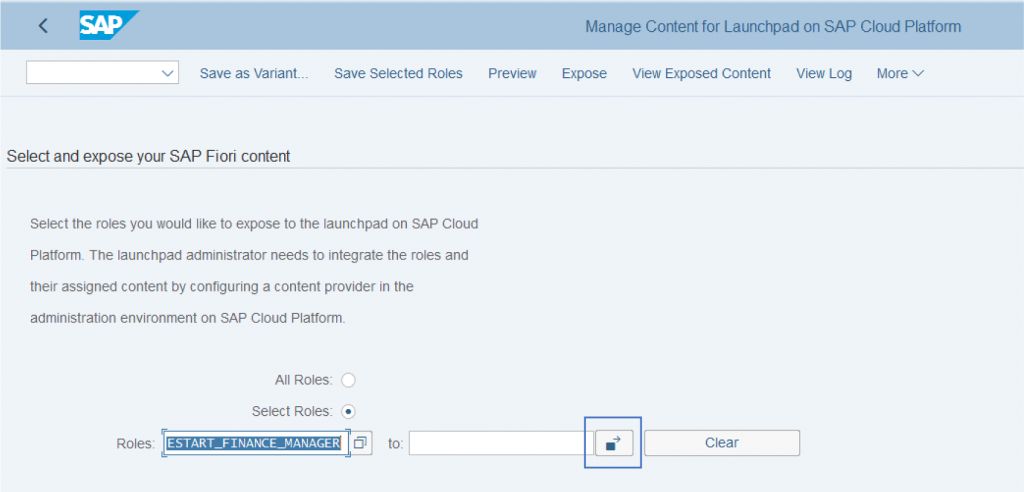Click Save Selected Roles

(x=398, y=73)
